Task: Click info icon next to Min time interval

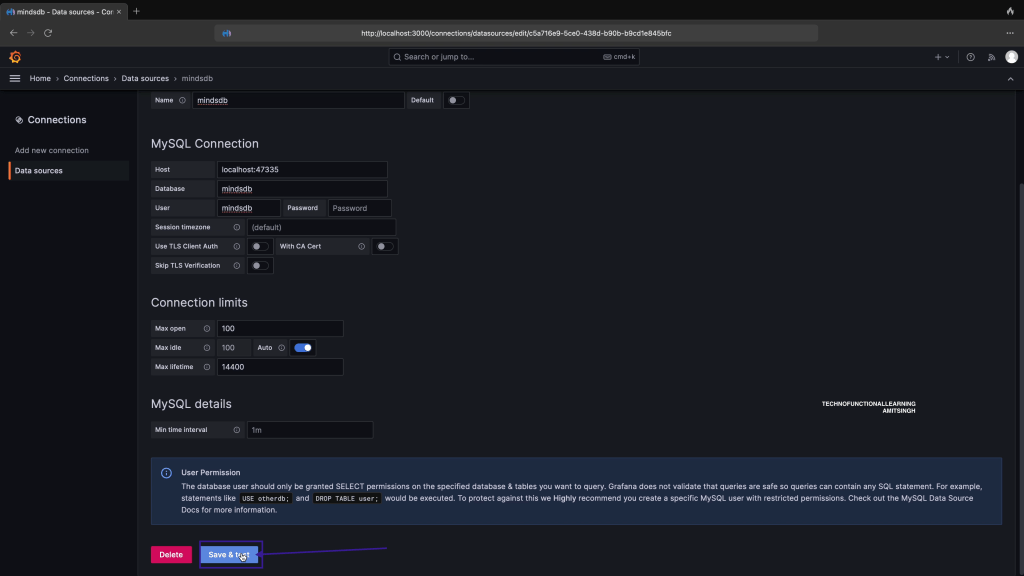Action: [x=237, y=430]
